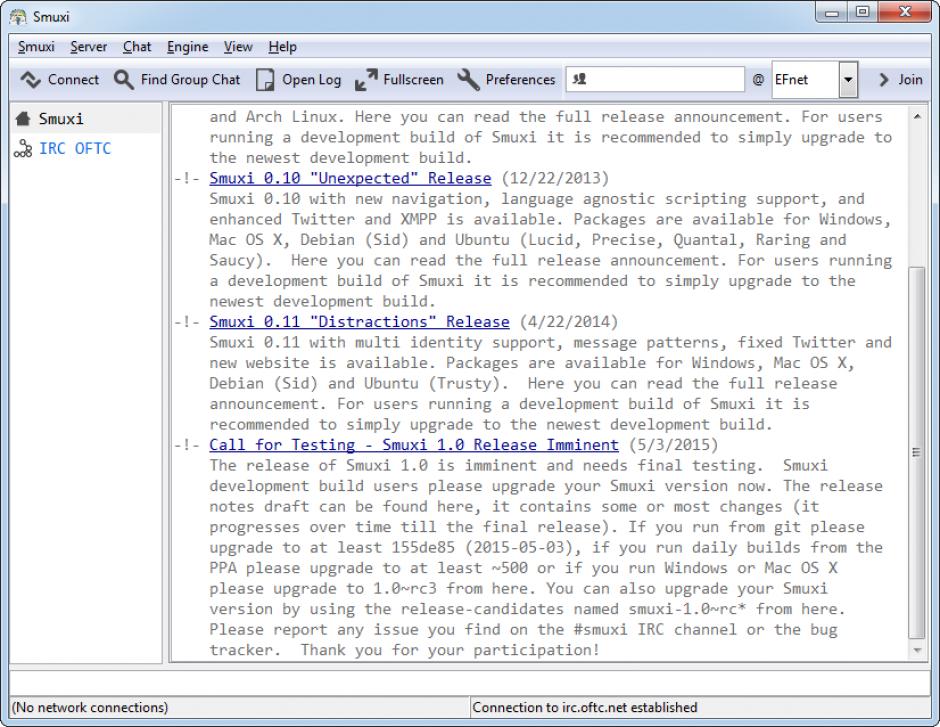The image size is (940, 727).
Task: Click the scrollbar up arrow
Action: click(917, 116)
